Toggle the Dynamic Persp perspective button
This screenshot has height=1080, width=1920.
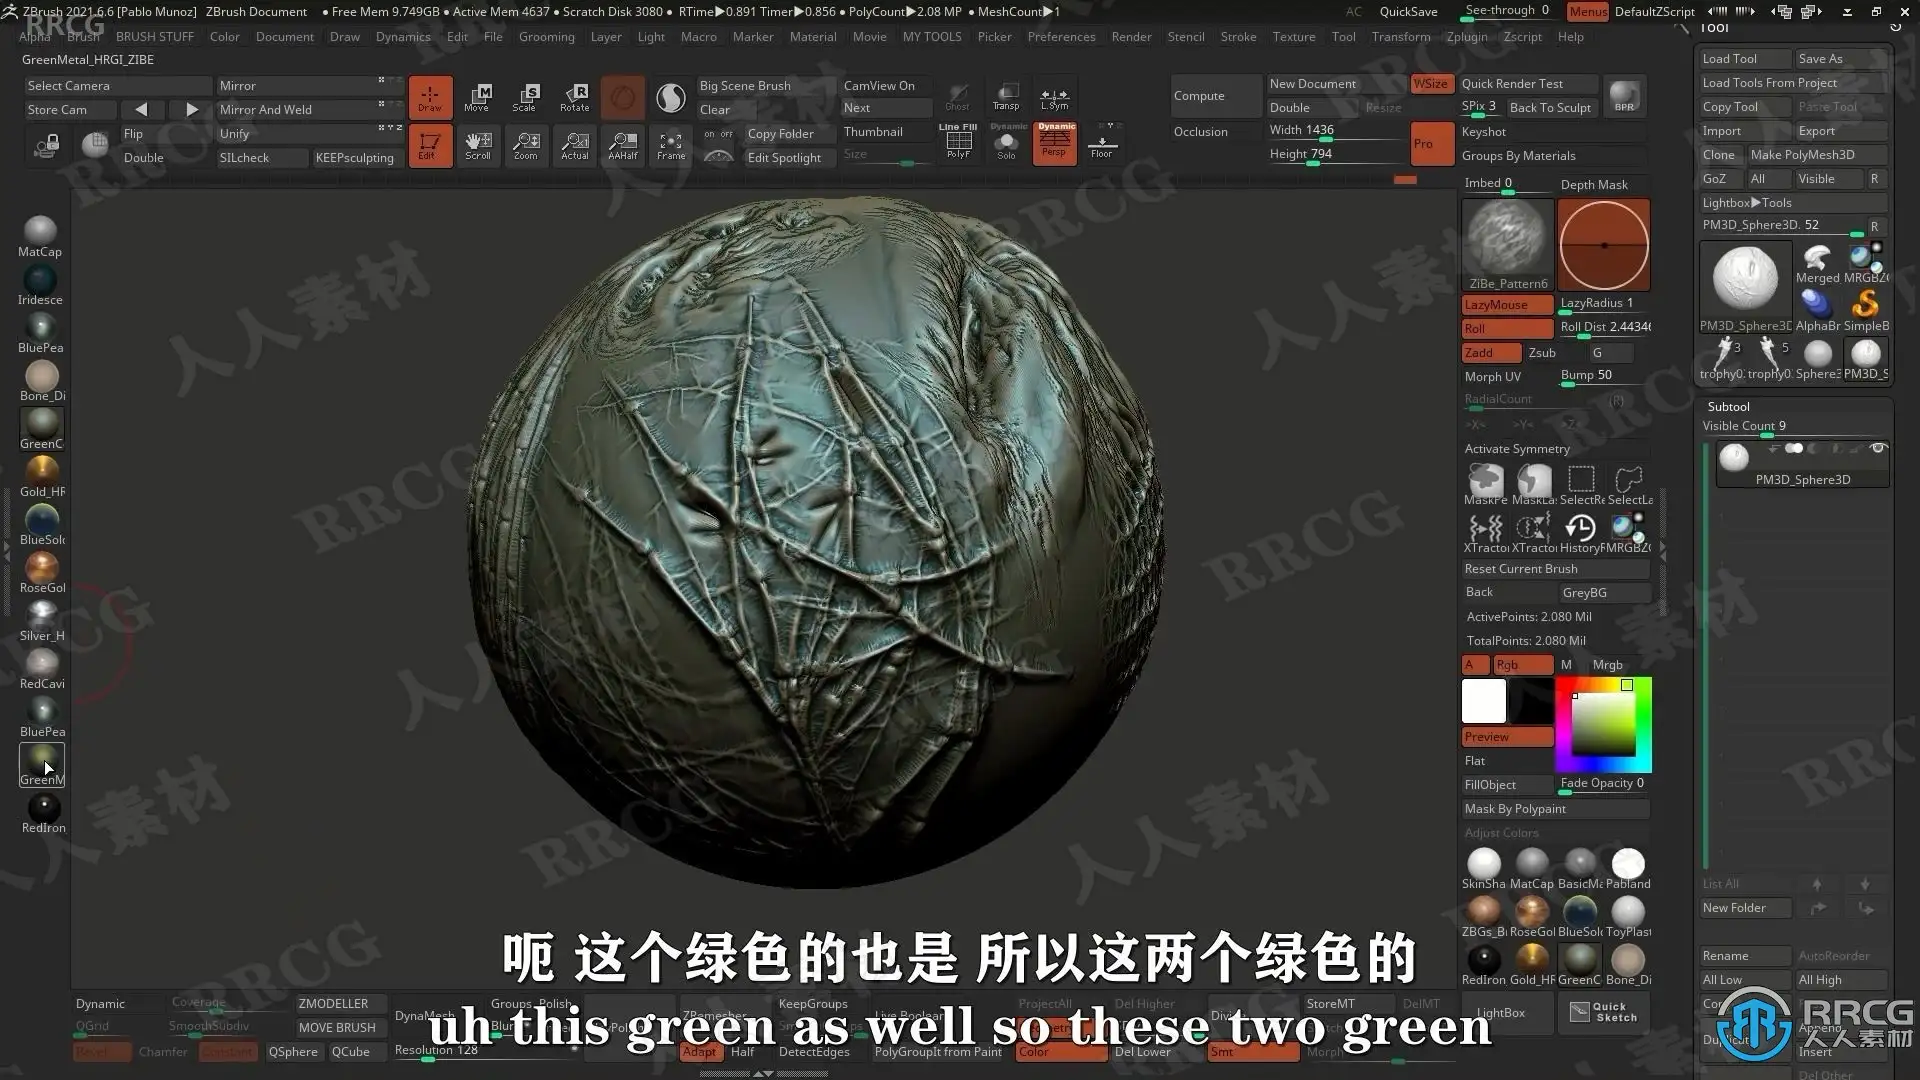(x=1055, y=142)
